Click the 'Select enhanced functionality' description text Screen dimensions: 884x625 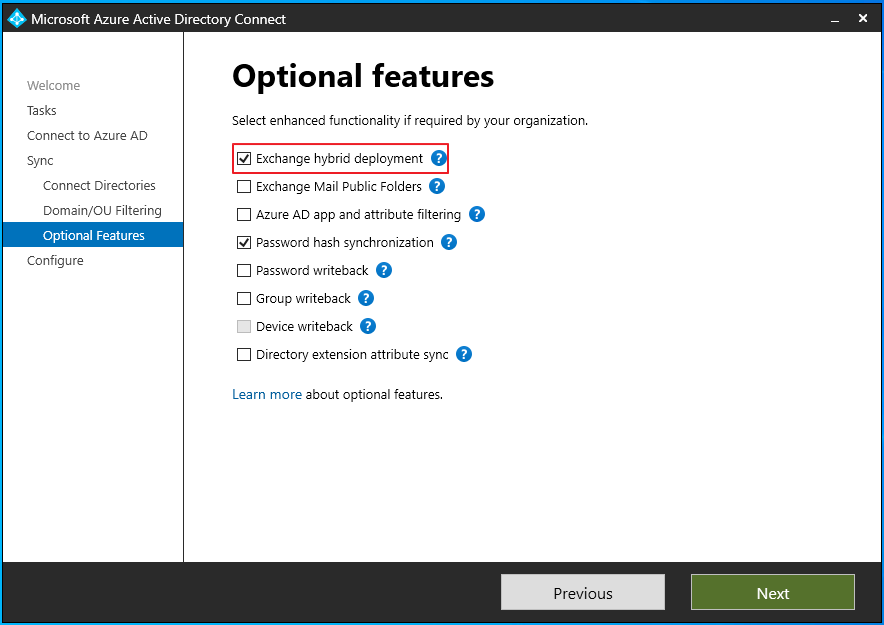click(x=410, y=121)
